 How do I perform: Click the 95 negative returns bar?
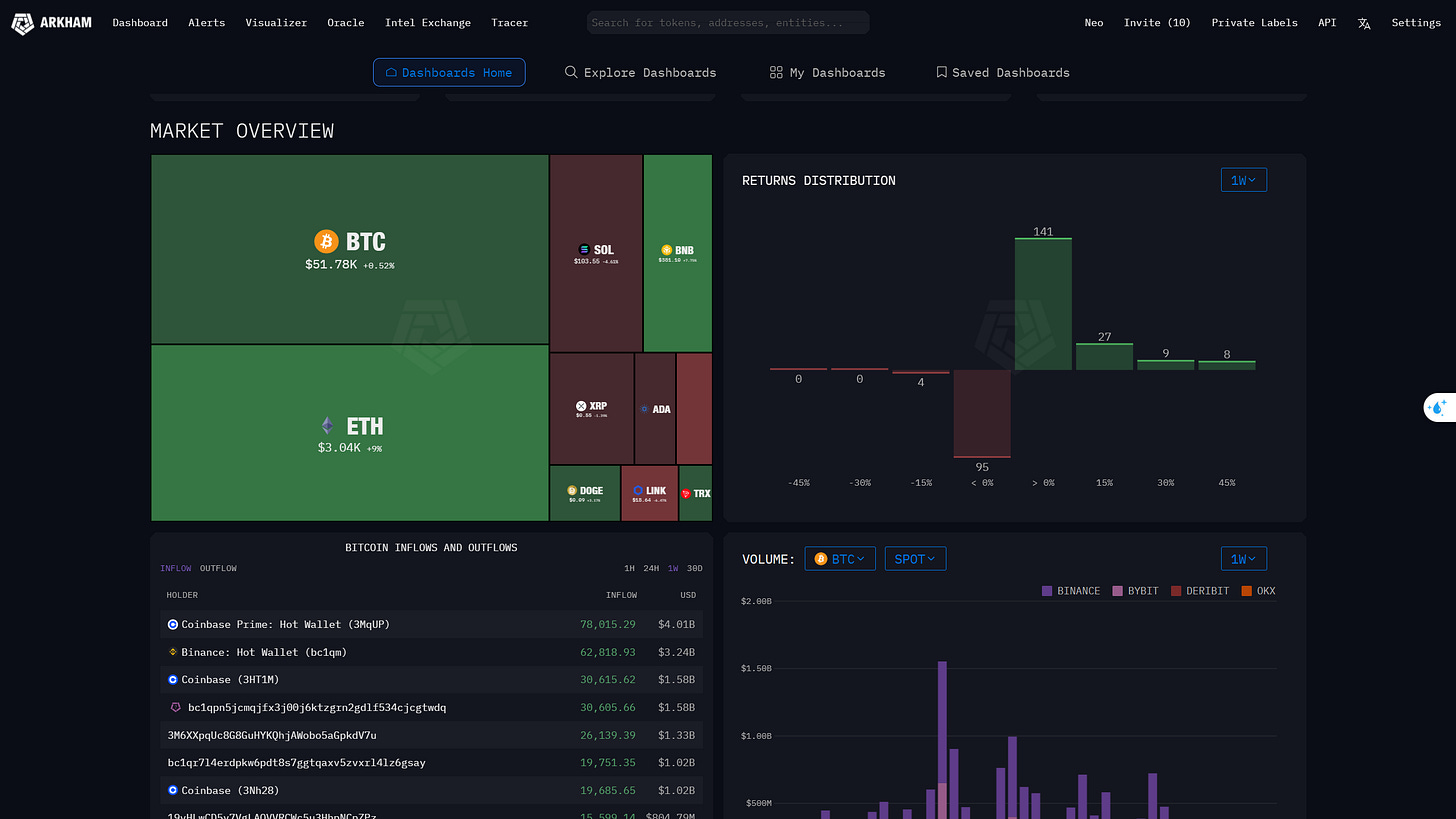[982, 414]
